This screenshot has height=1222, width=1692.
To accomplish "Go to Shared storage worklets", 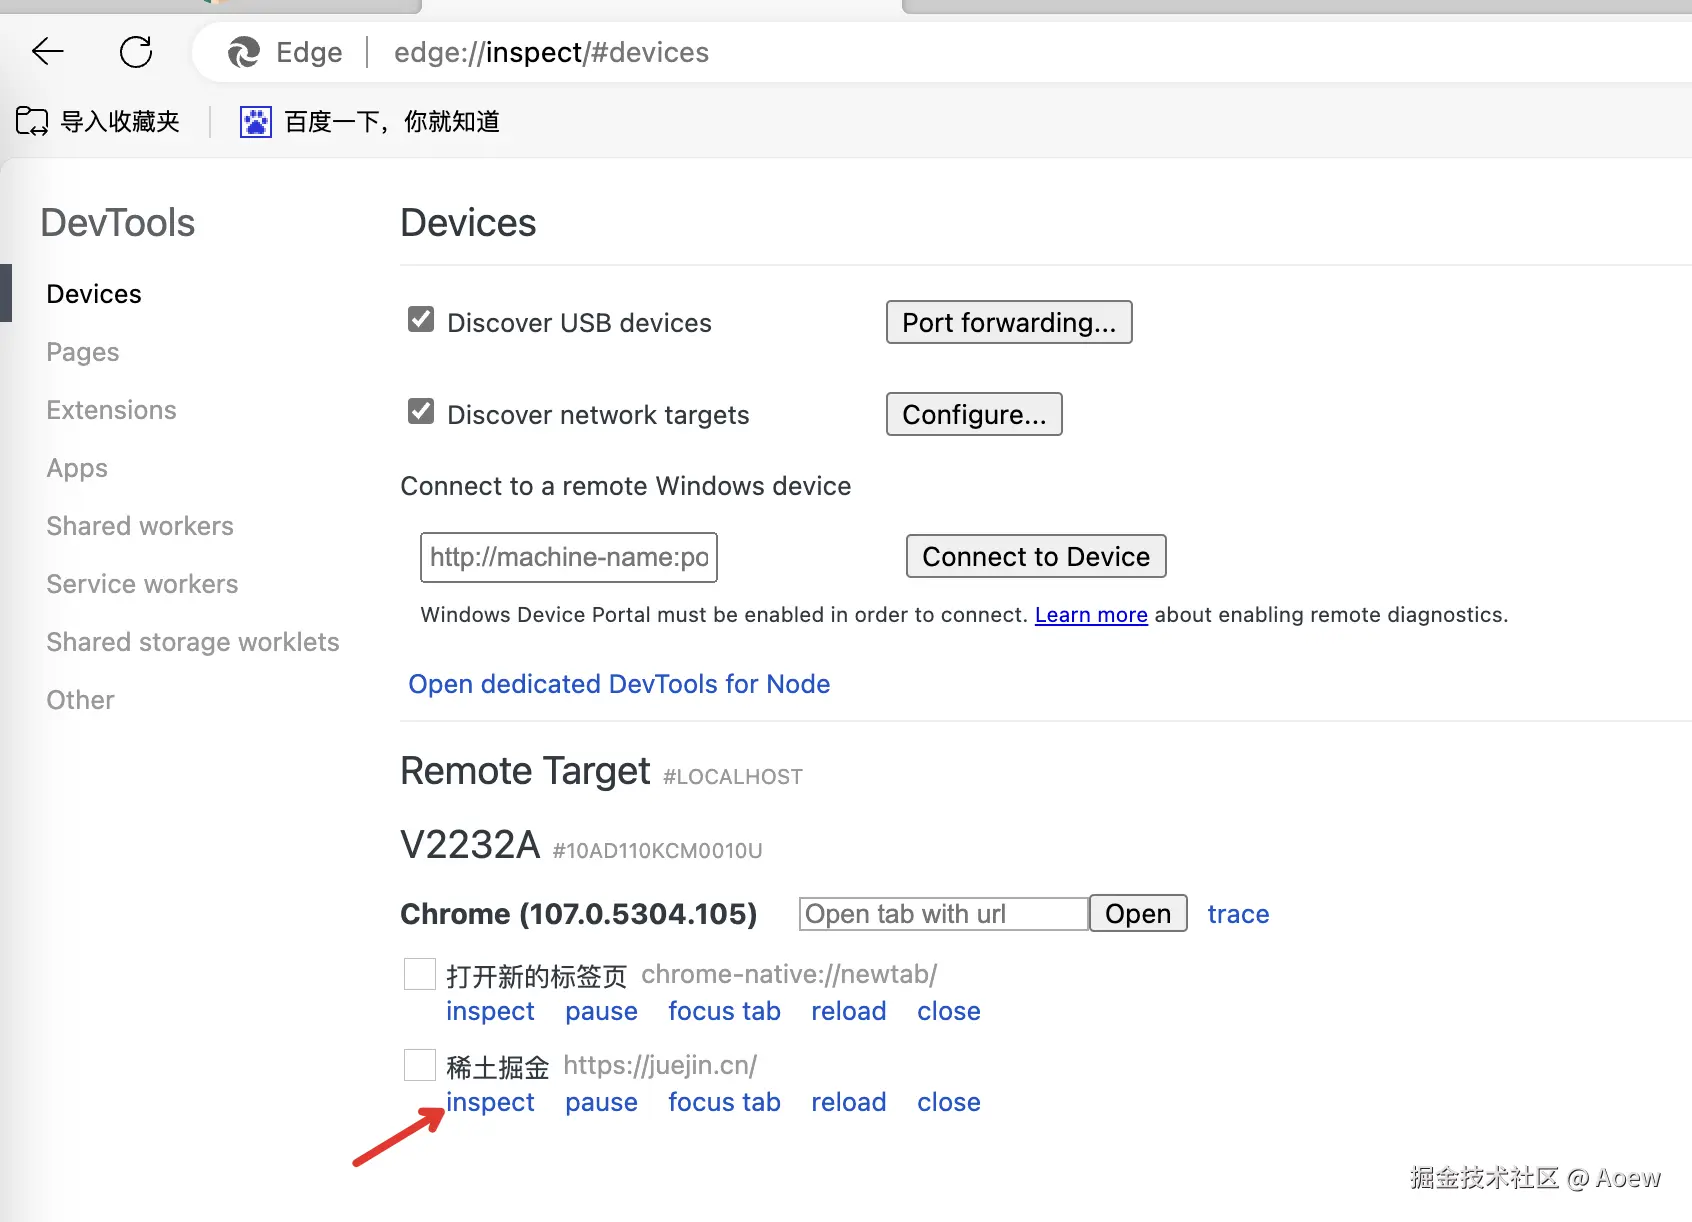I will point(193,642).
